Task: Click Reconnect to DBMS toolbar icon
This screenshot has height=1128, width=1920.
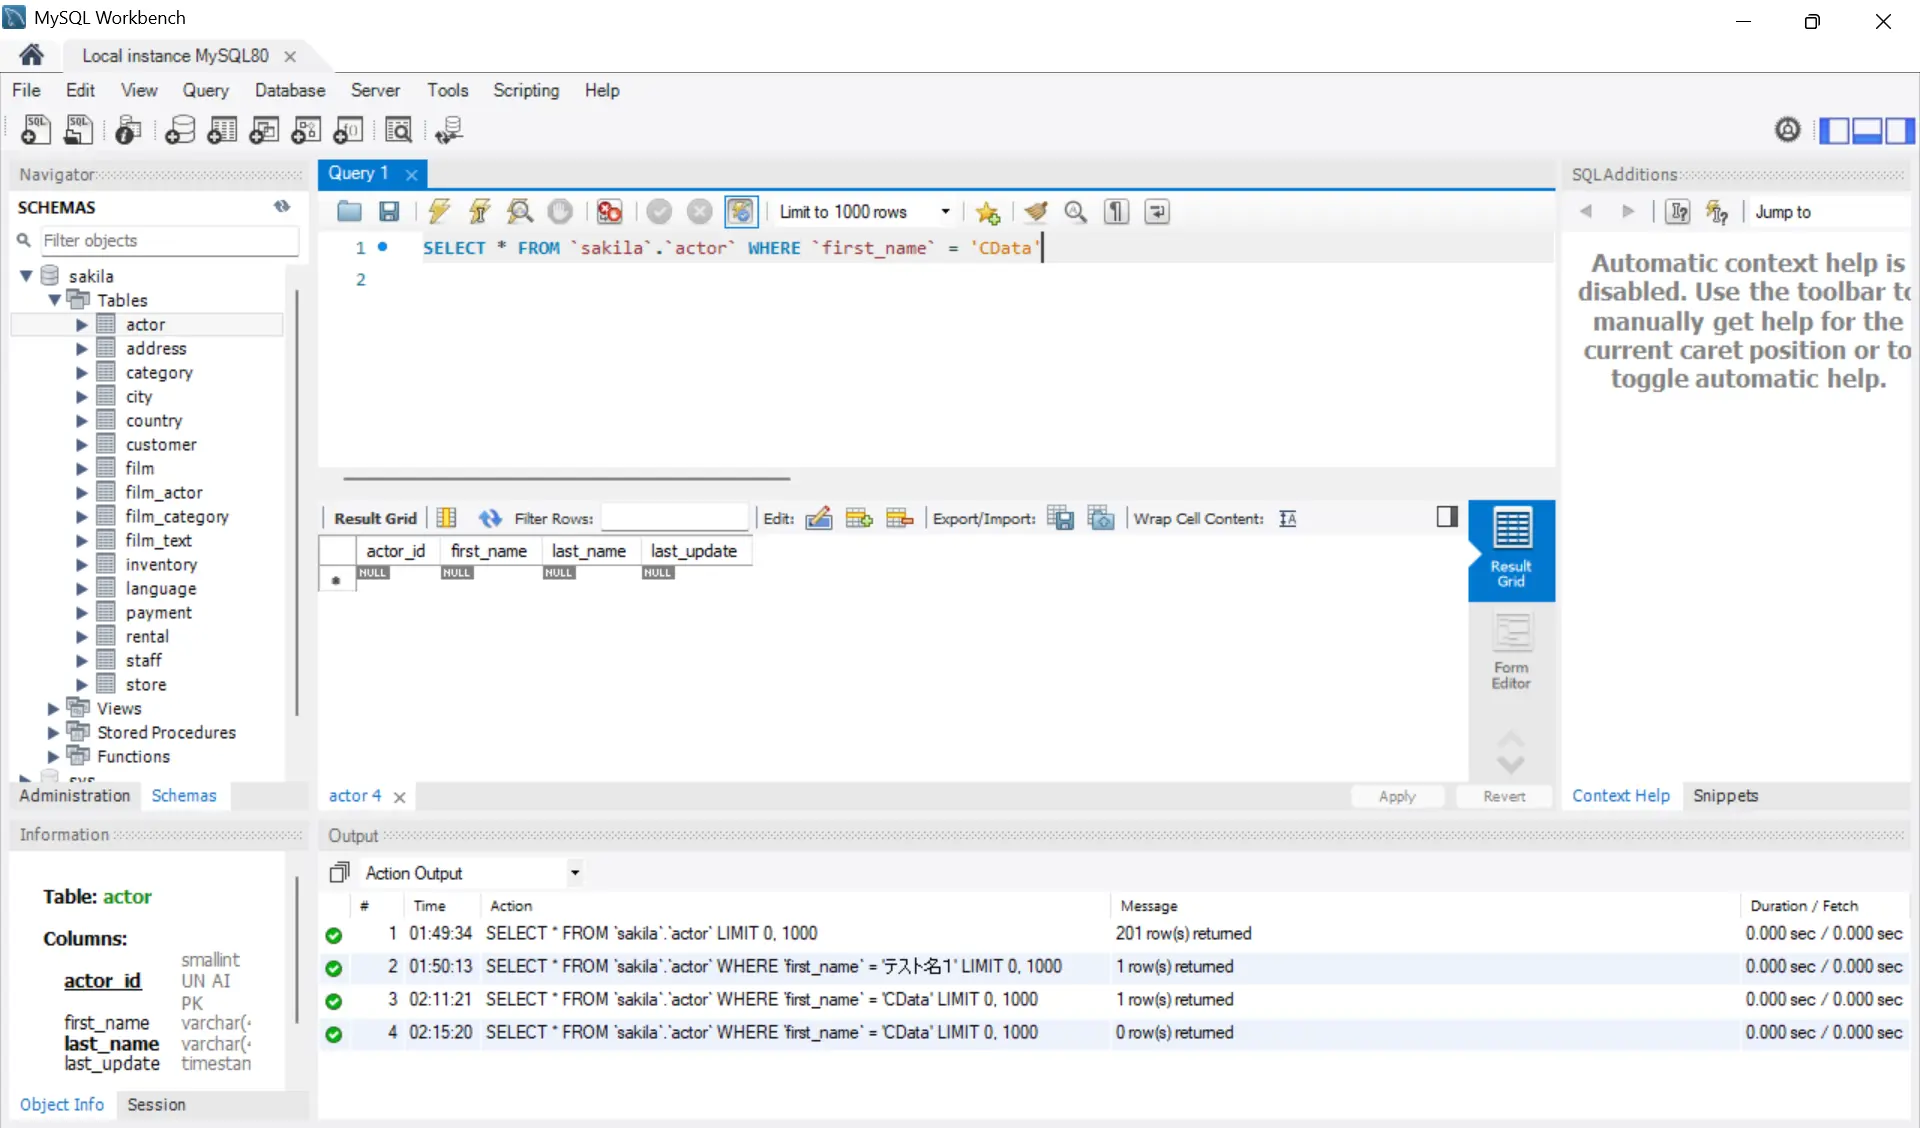Action: pos(449,130)
